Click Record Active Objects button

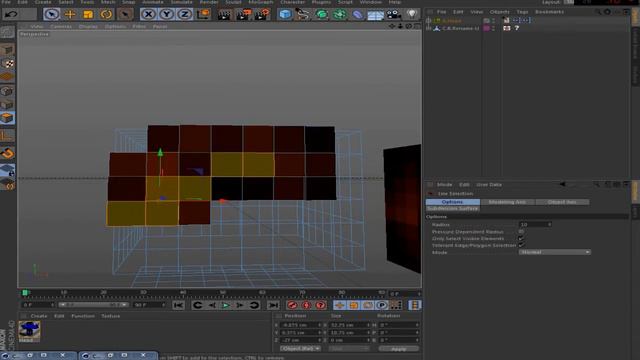[292, 305]
